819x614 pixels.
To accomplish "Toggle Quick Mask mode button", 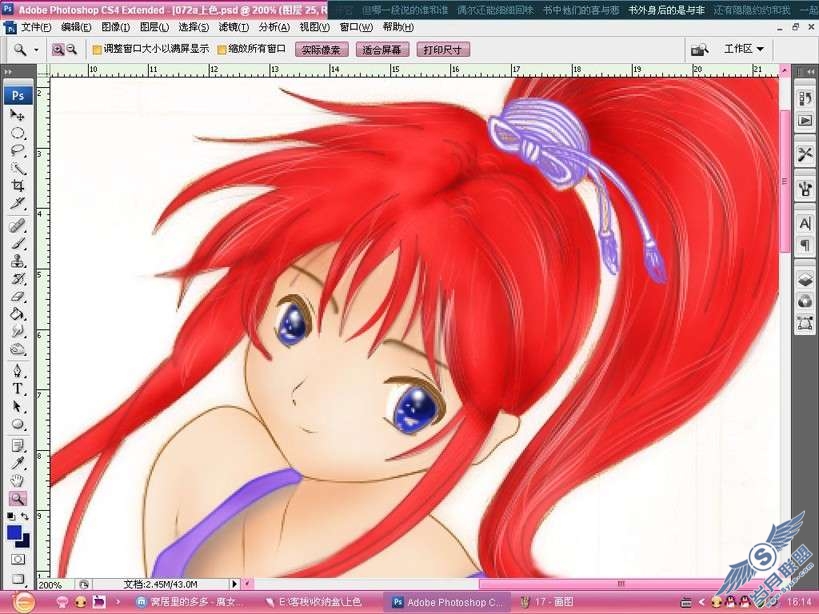I will [17, 559].
